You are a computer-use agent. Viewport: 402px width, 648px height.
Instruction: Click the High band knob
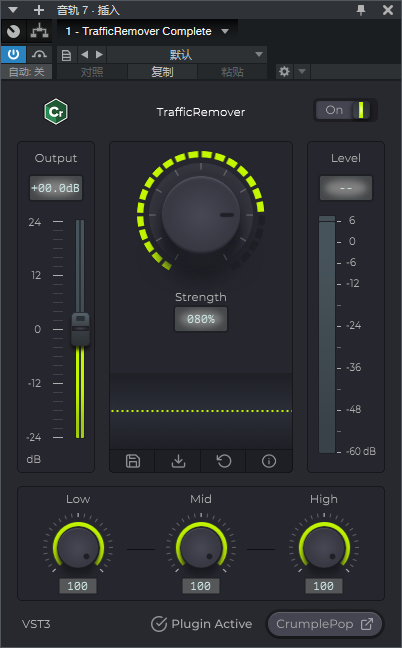324,548
